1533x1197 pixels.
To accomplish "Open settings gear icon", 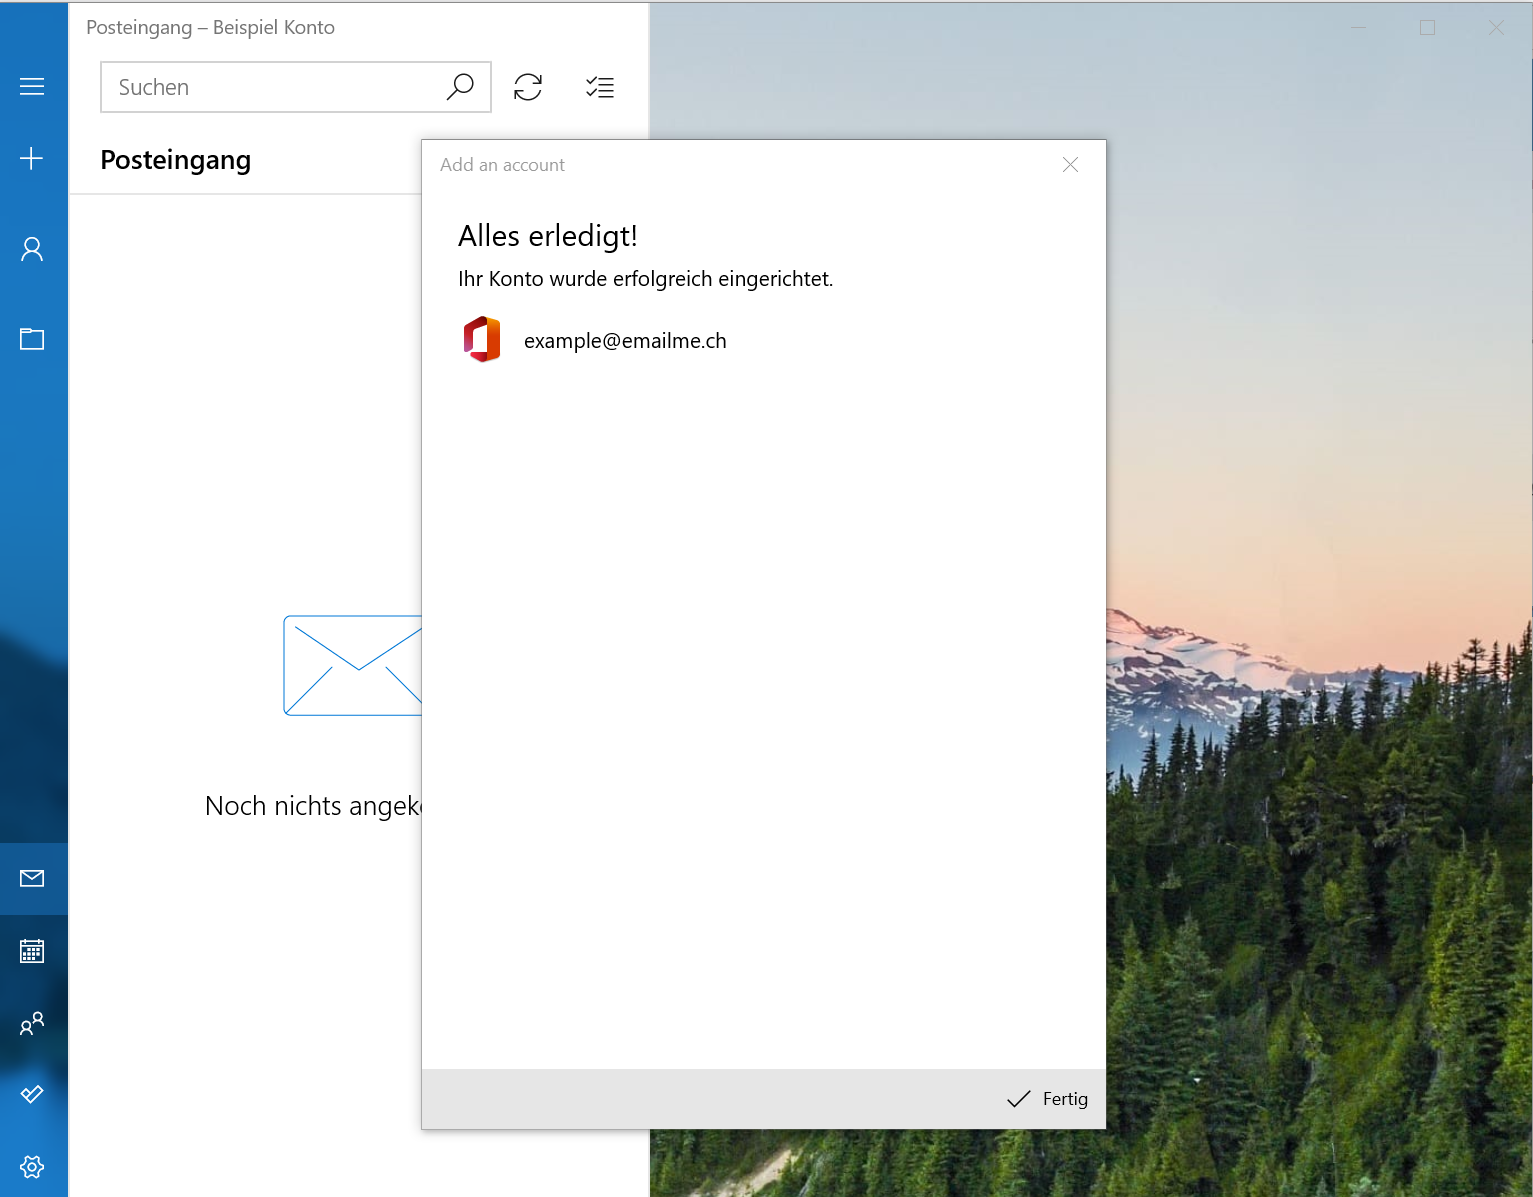I will point(32,1166).
